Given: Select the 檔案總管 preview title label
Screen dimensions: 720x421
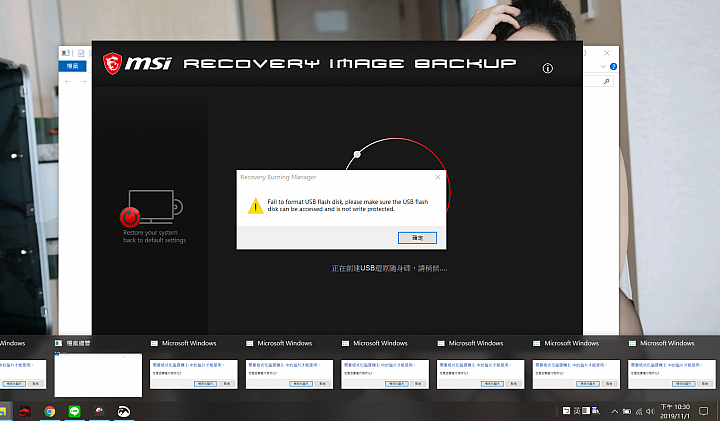Looking at the screenshot, I should tap(79, 343).
